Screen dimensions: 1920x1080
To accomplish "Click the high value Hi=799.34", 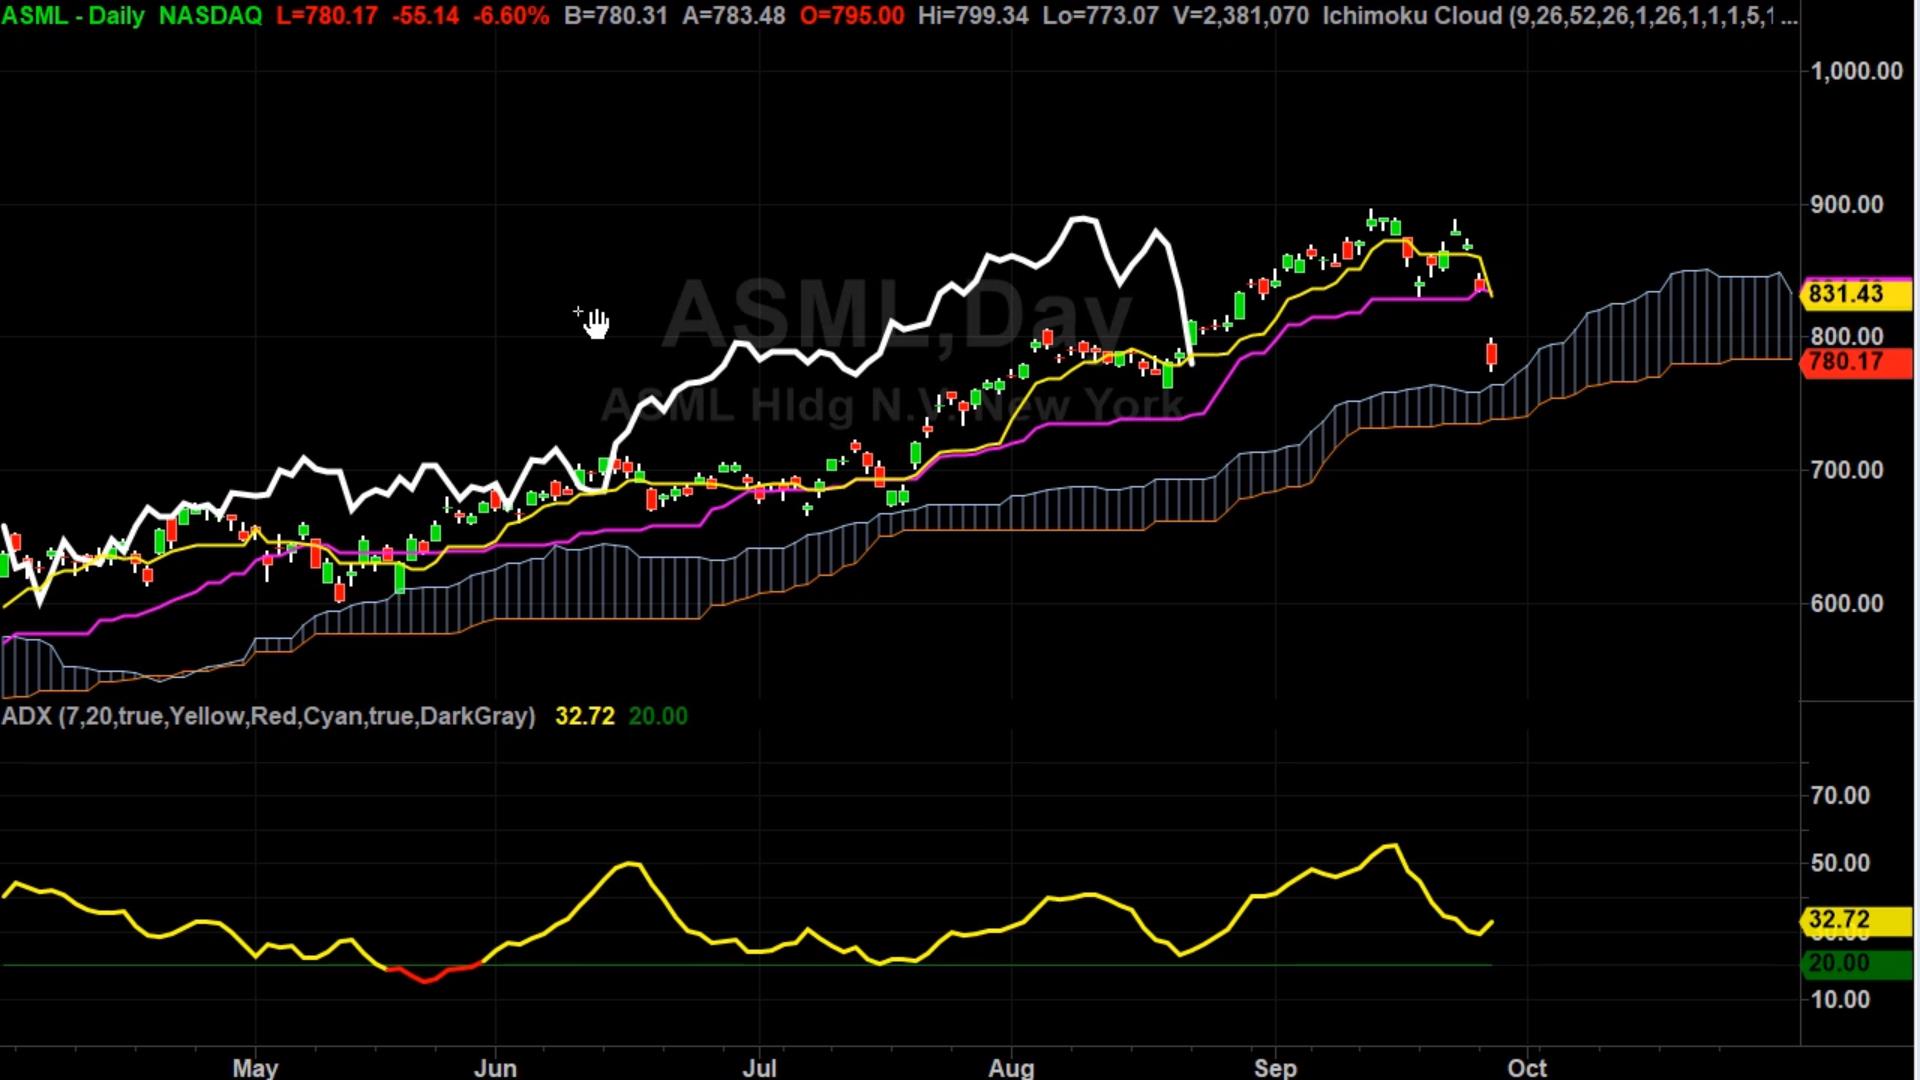I will (972, 16).
